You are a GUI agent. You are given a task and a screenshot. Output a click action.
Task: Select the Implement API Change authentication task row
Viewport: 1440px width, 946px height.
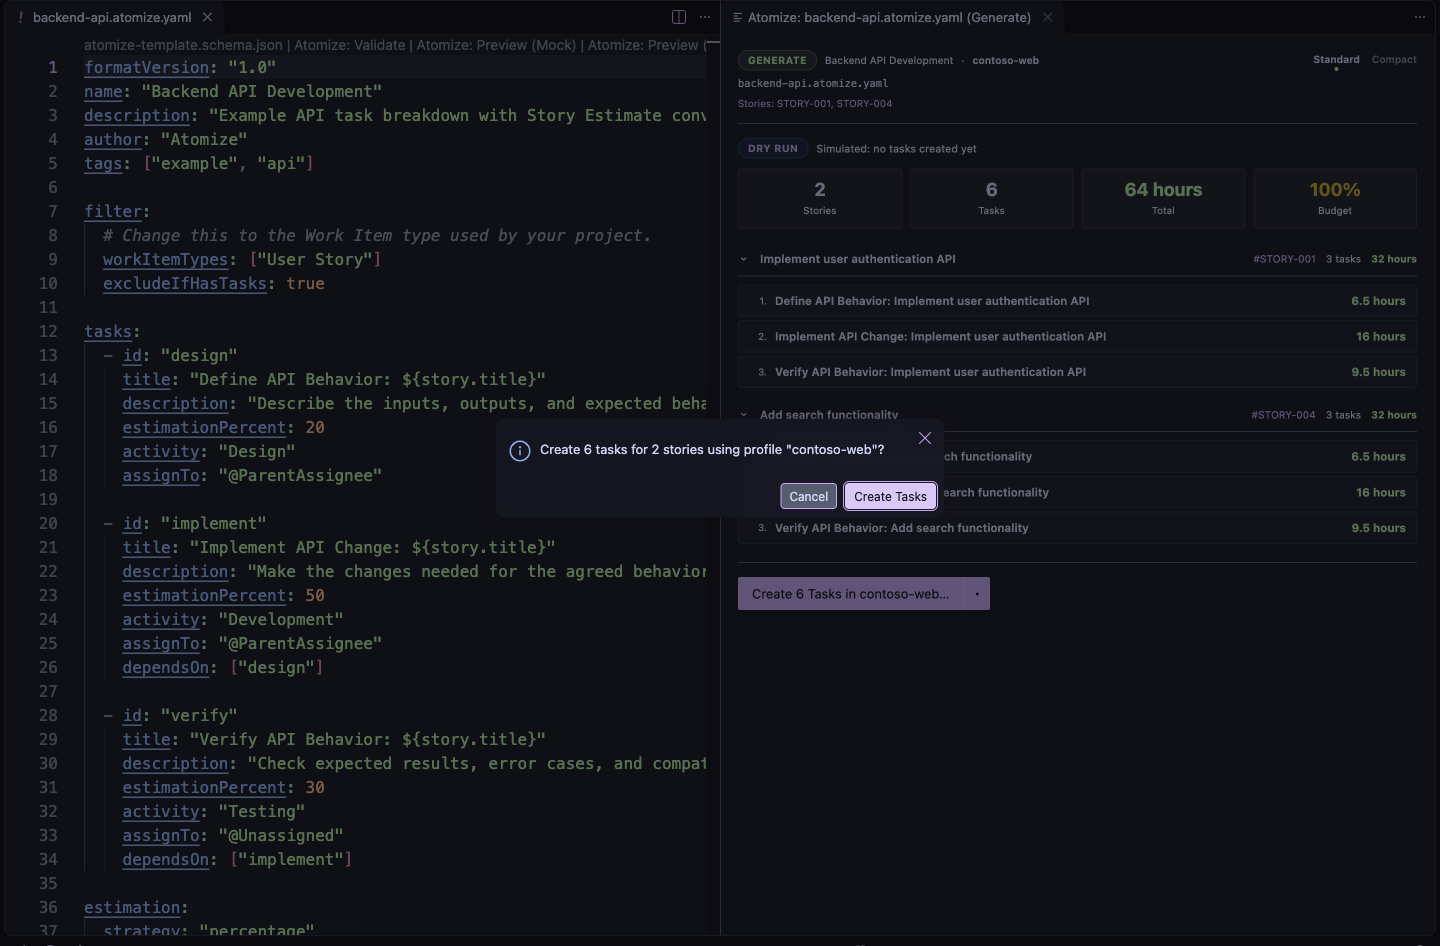click(1077, 337)
